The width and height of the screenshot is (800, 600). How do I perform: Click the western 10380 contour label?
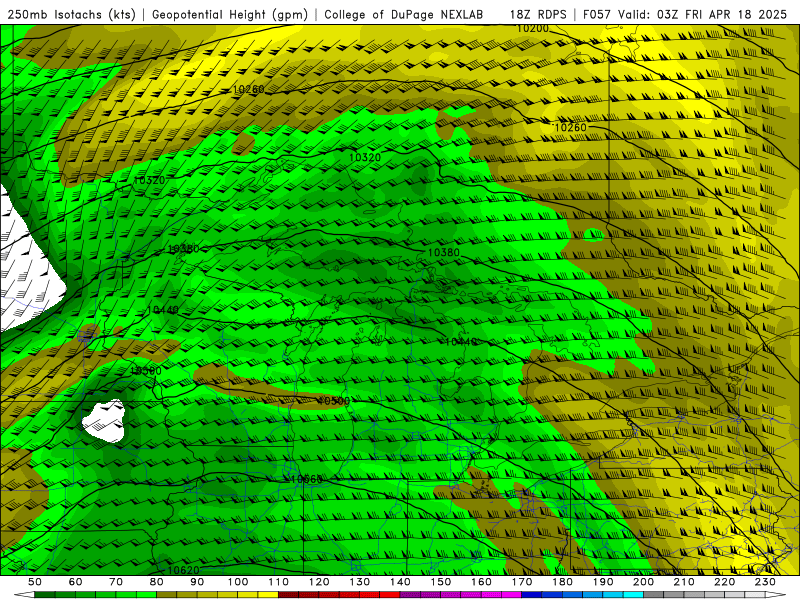[183, 249]
